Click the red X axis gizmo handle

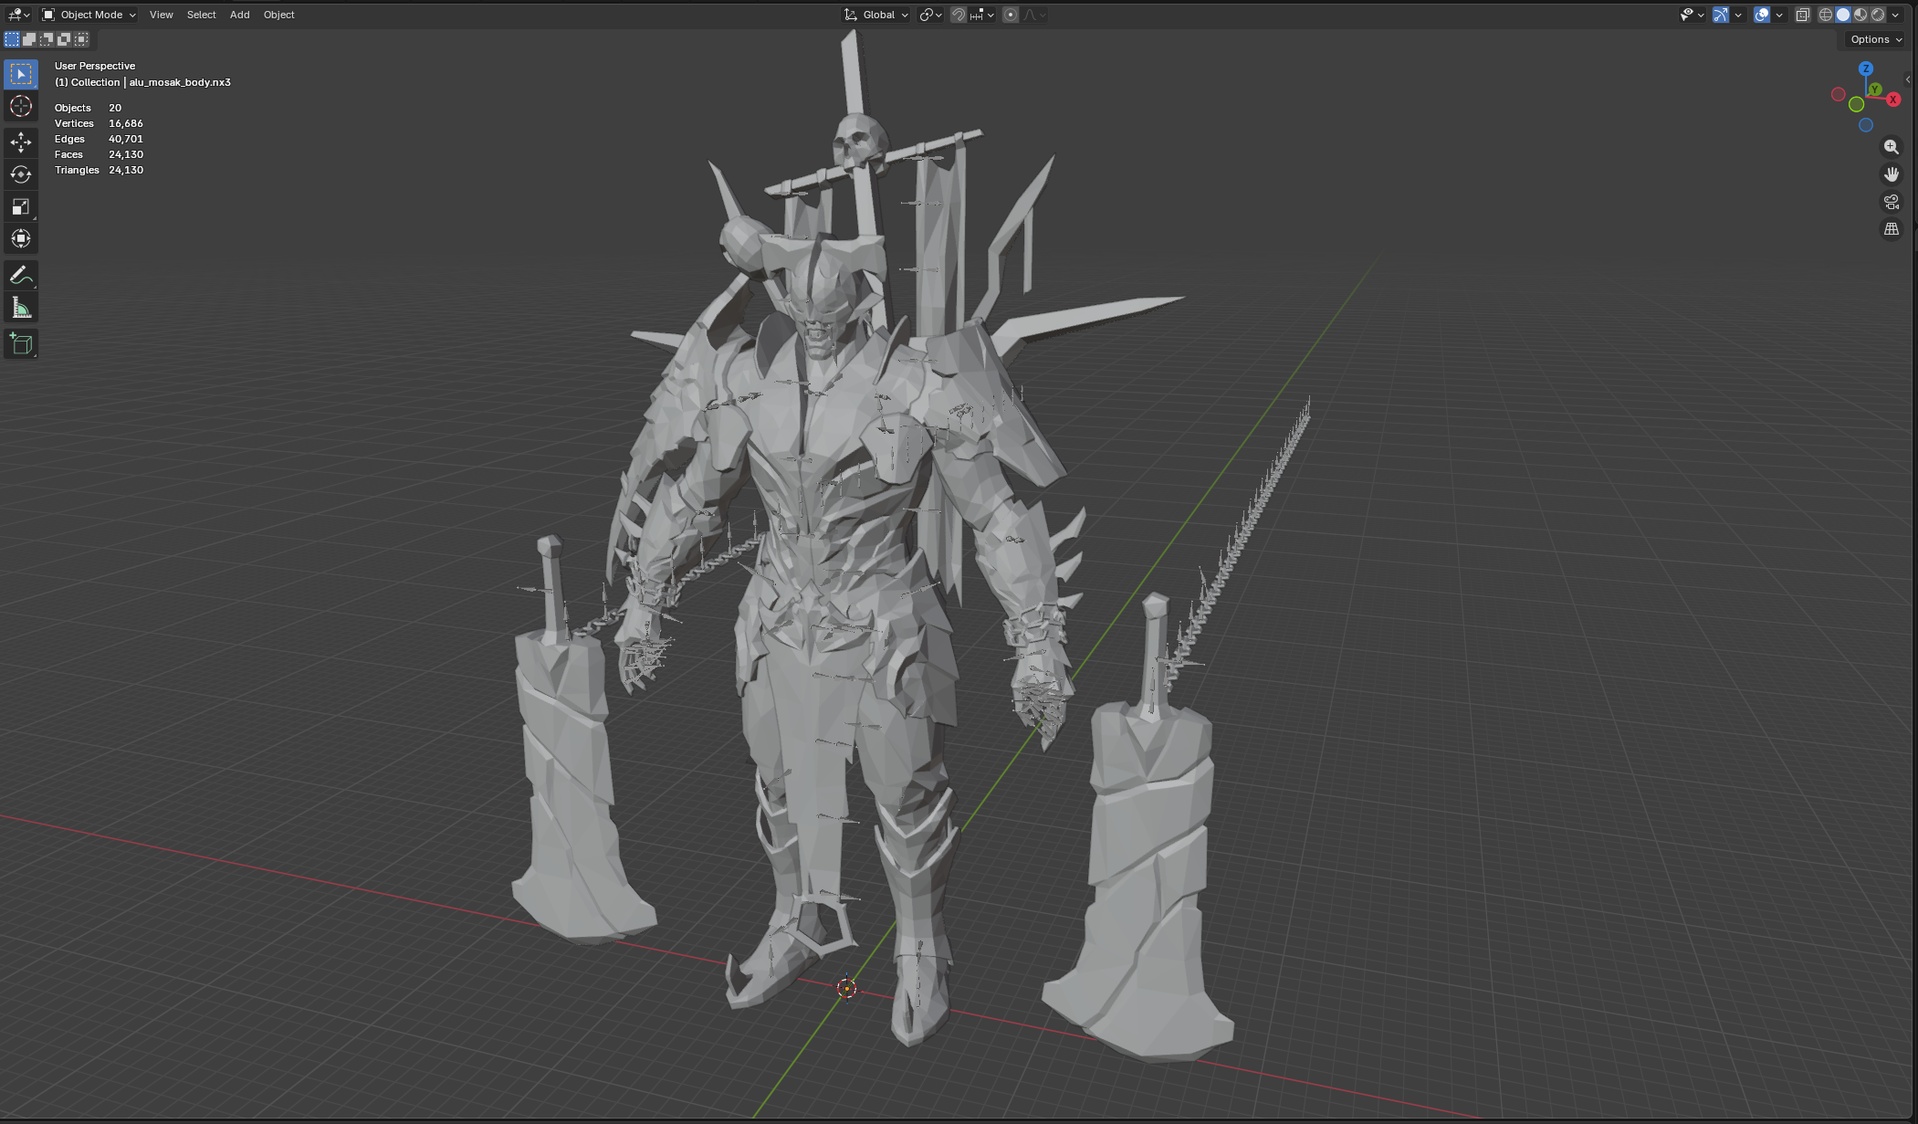click(x=1893, y=99)
